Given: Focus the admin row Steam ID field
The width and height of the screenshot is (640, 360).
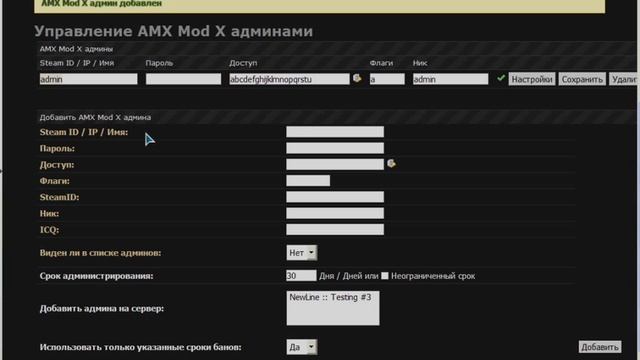Looking at the screenshot, I should coord(89,79).
